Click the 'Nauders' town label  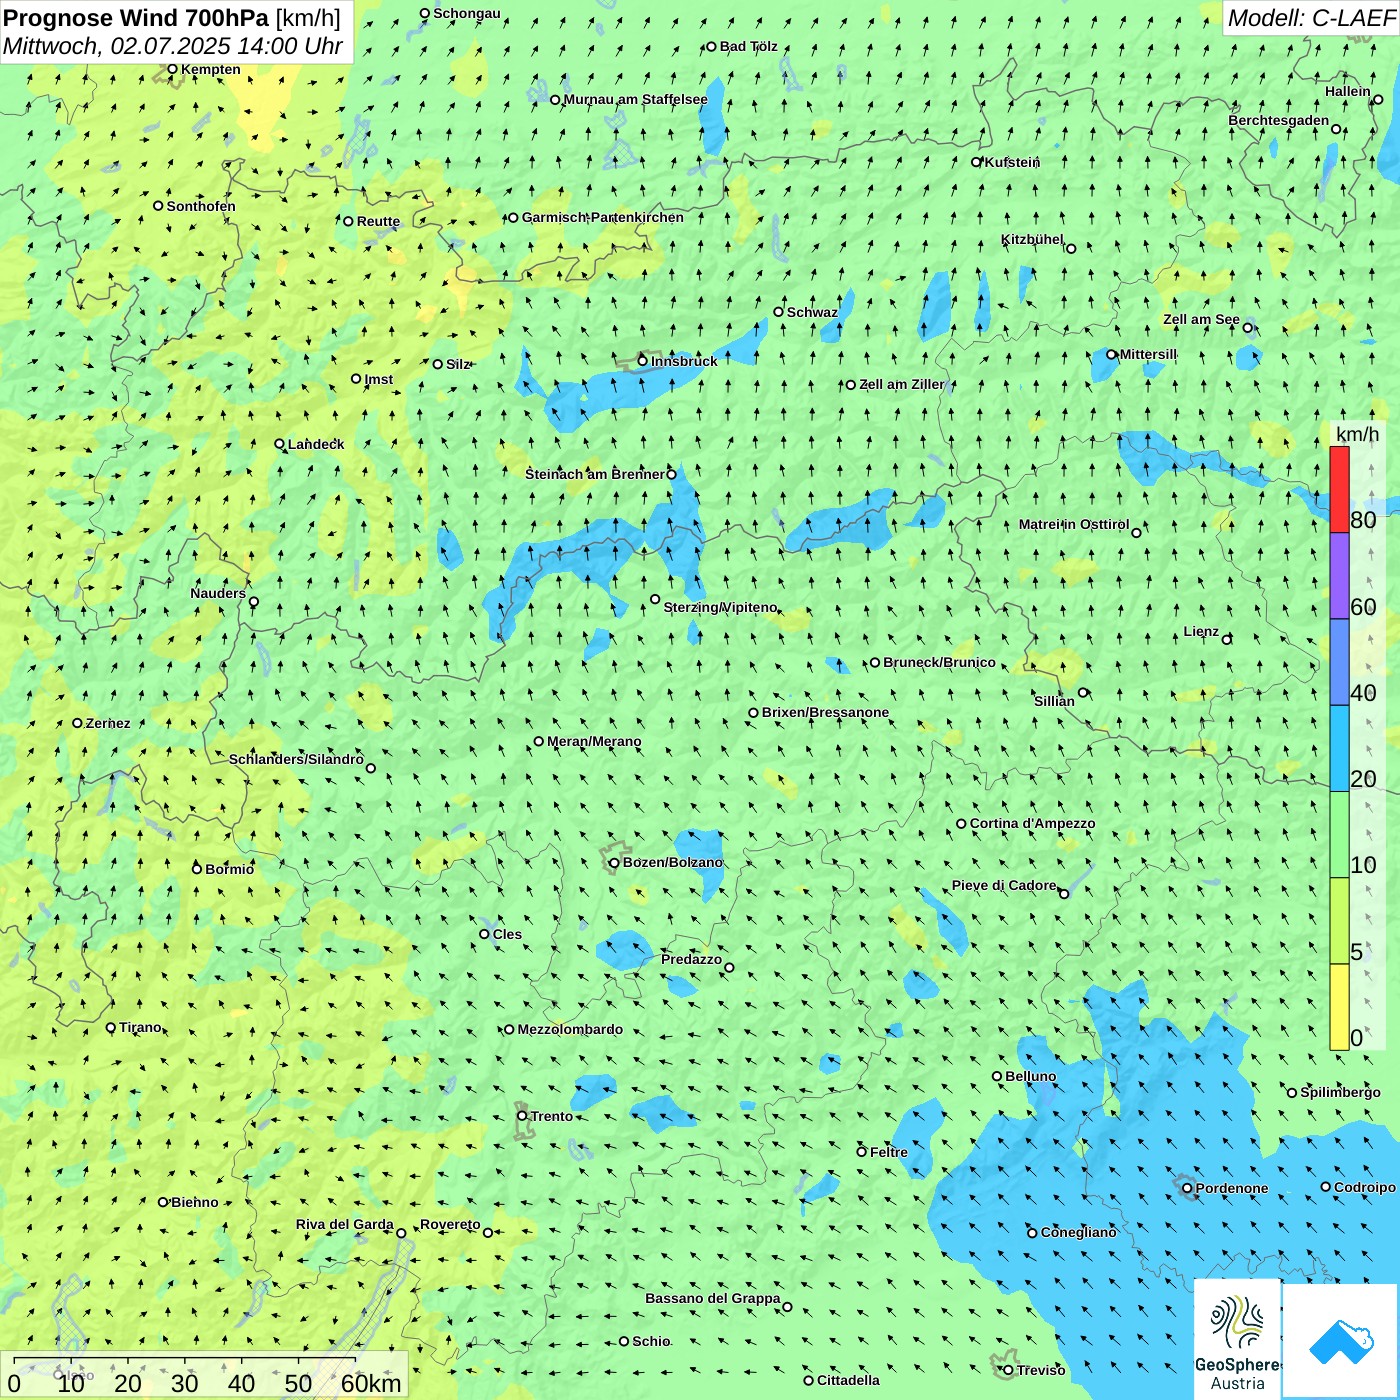218,593
